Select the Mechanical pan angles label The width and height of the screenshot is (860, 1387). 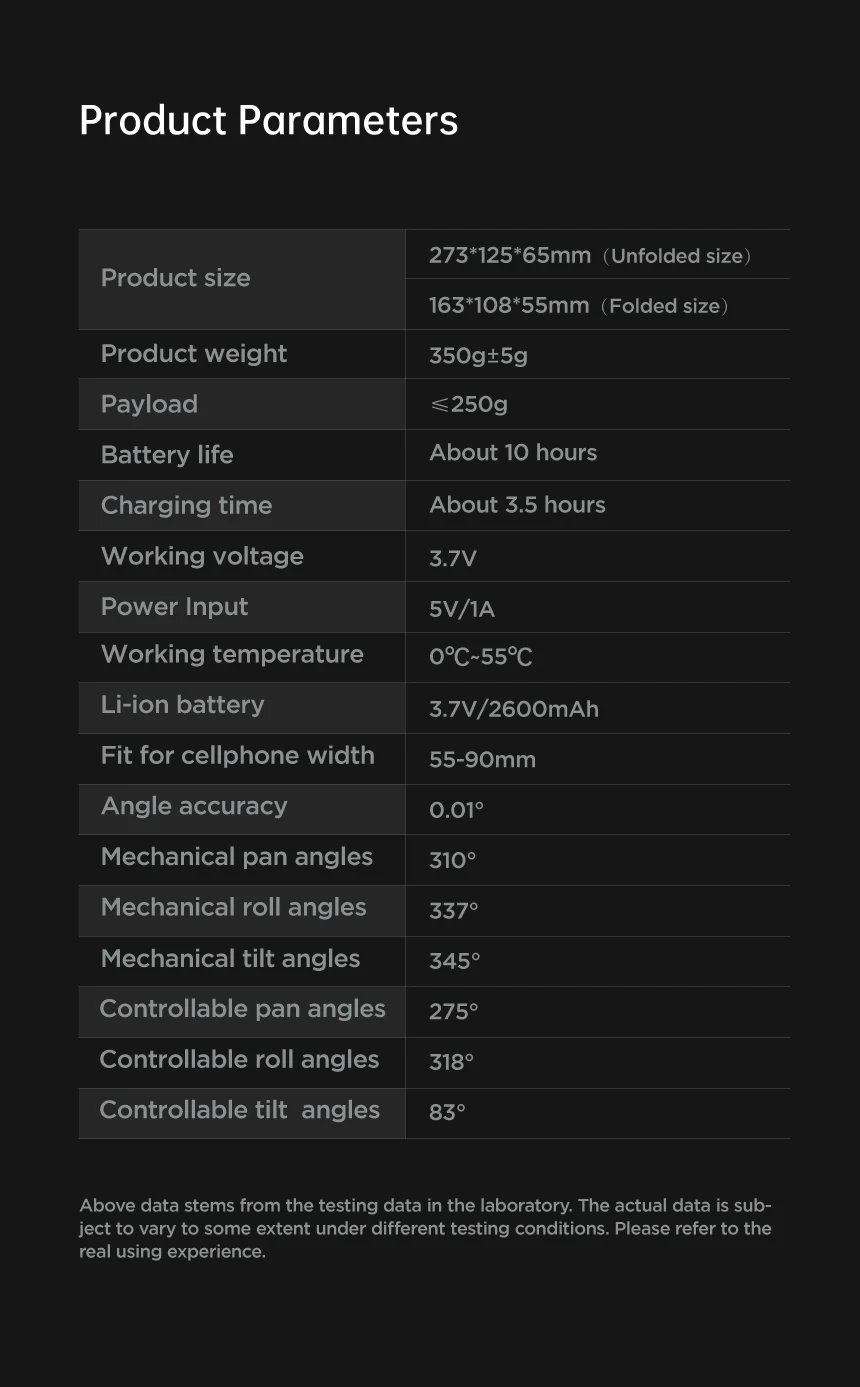click(237, 857)
